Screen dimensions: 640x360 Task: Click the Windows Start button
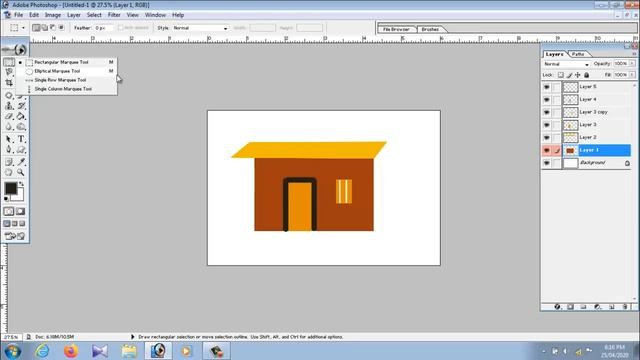[12, 351]
